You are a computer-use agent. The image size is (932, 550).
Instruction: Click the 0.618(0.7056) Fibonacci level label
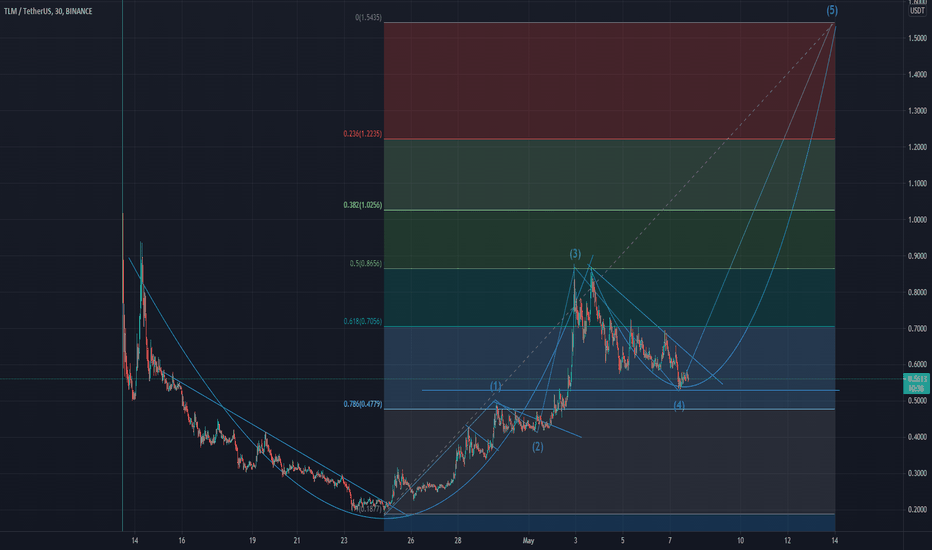(363, 322)
